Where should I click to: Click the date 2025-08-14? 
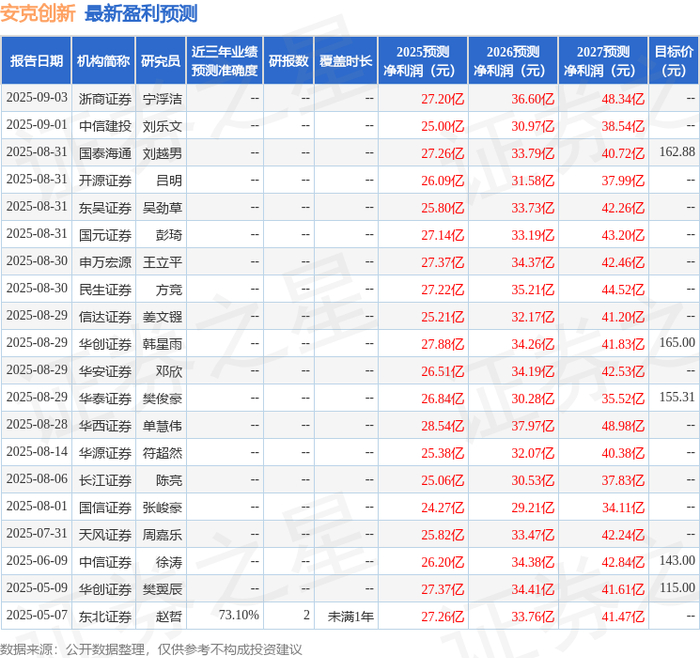click(x=37, y=452)
